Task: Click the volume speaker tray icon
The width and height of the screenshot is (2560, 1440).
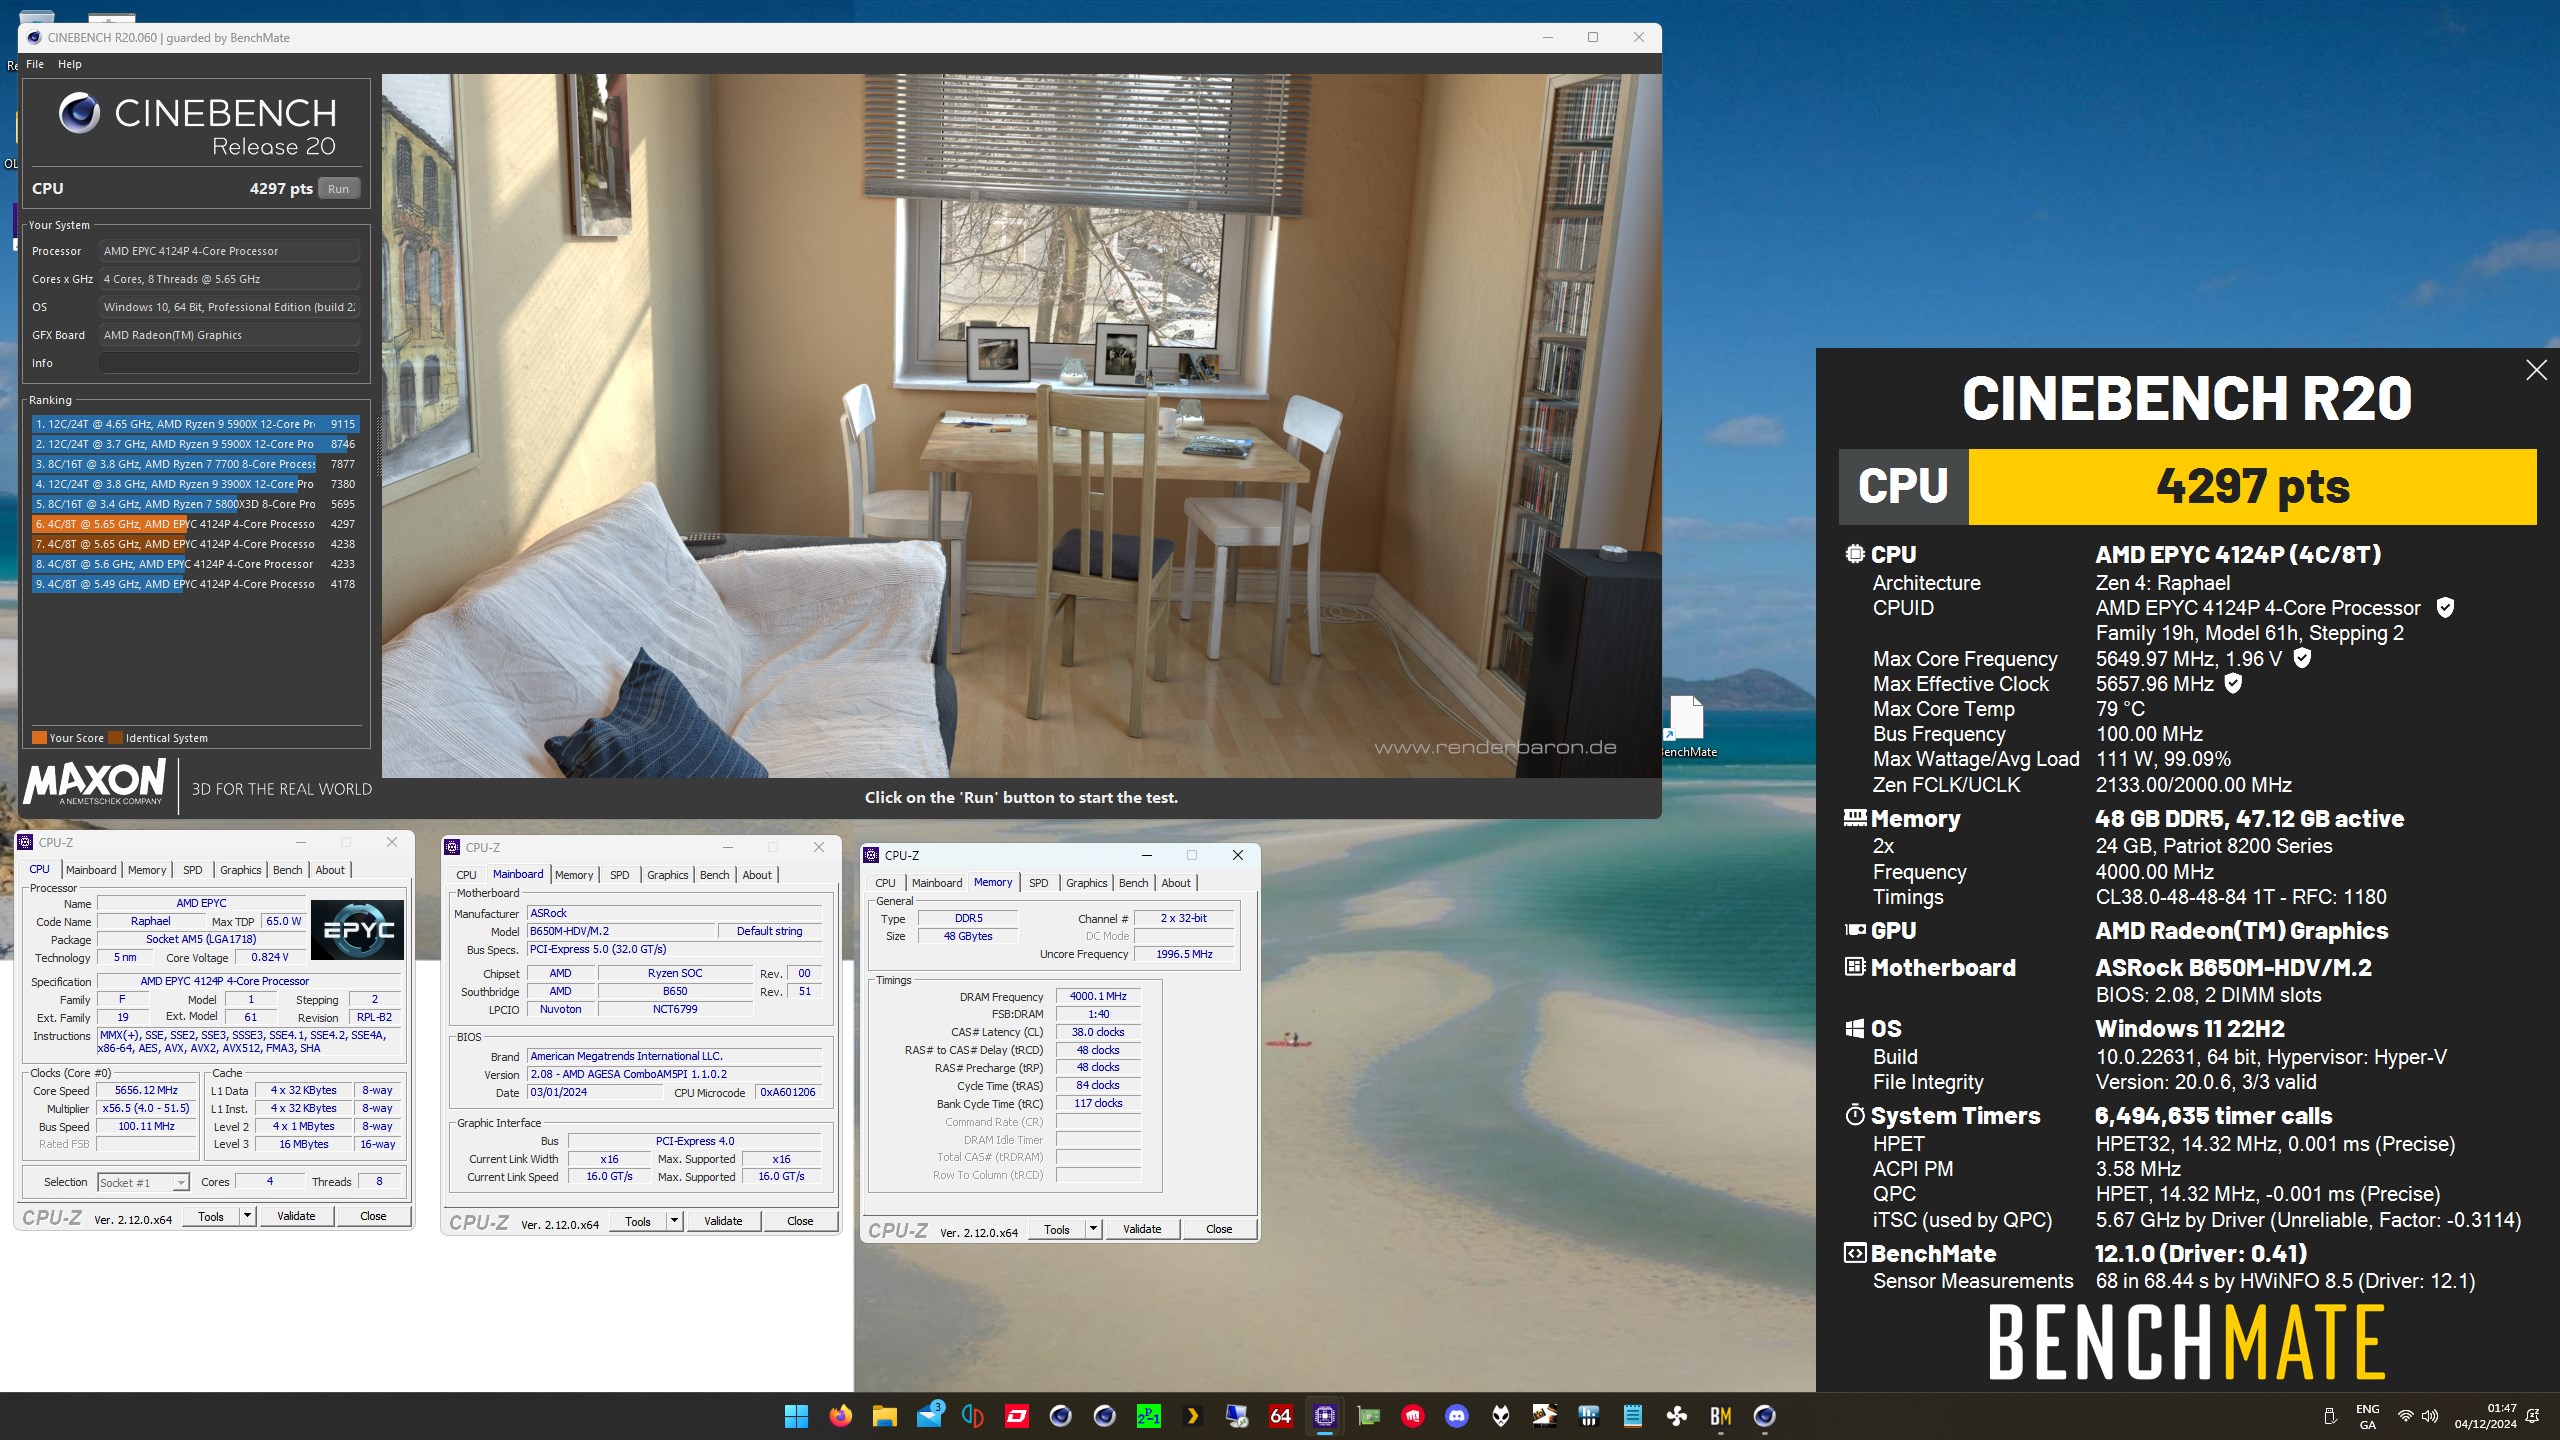Action: click(x=2430, y=1415)
